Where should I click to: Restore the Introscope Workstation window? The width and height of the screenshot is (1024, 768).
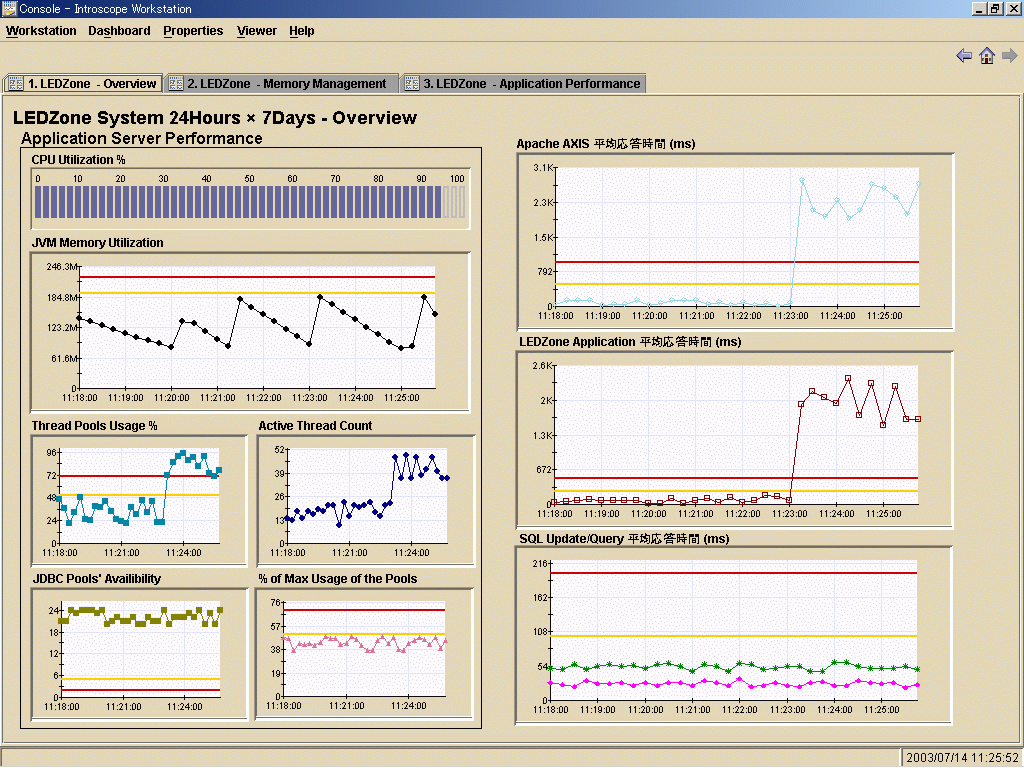click(995, 8)
